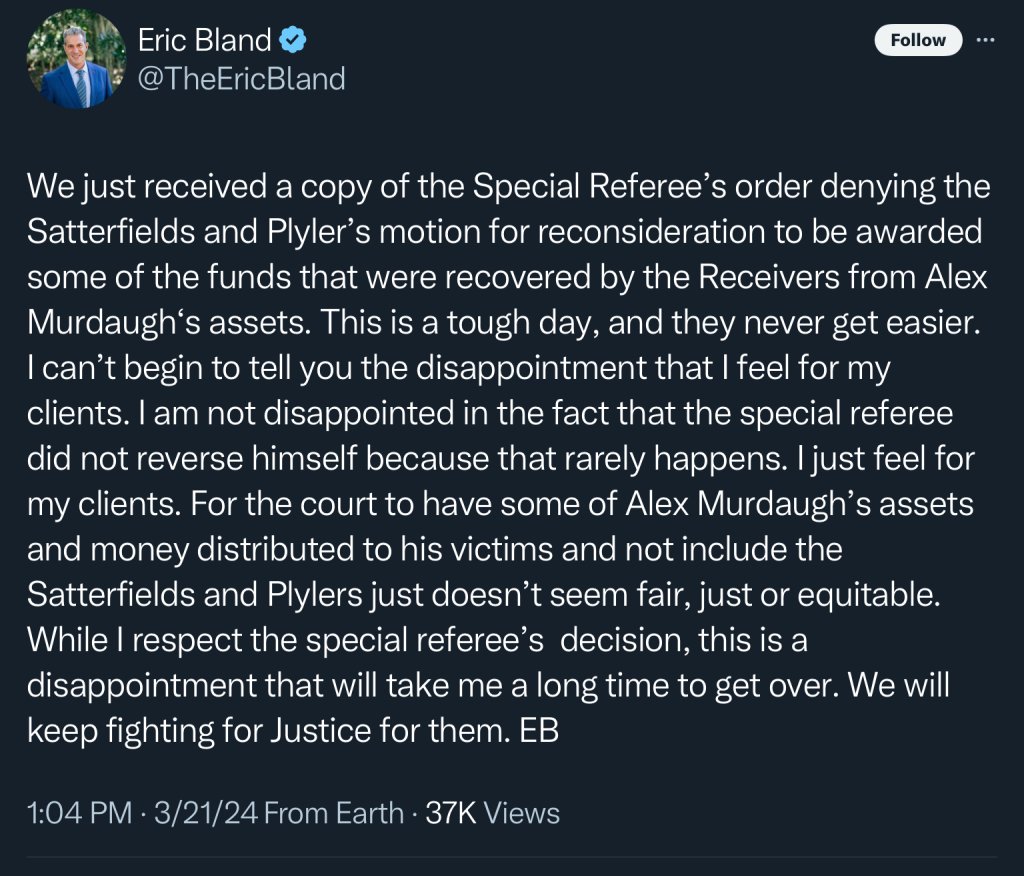Click the Eric Bland display name

[204, 40]
